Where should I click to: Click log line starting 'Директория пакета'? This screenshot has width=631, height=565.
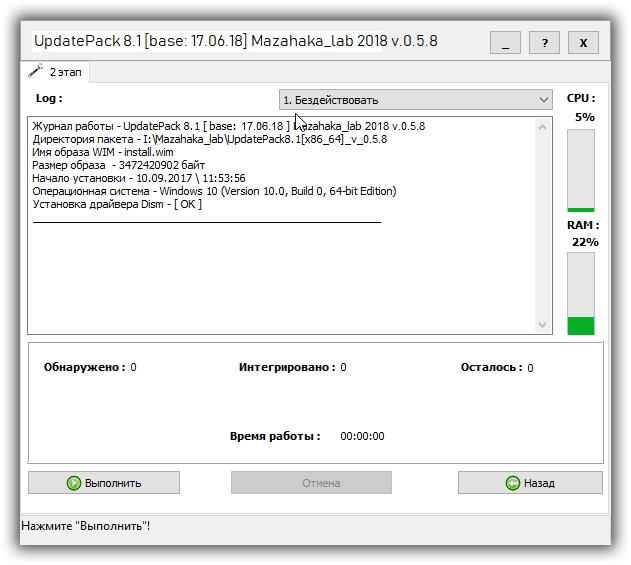210,139
